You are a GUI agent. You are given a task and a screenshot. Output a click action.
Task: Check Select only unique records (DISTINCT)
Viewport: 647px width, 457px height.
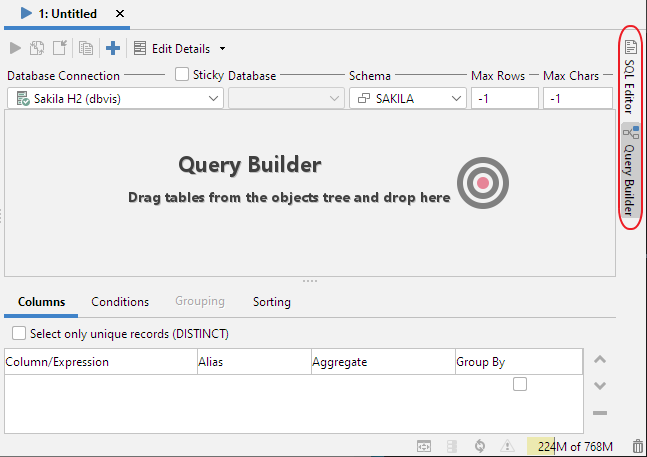(x=19, y=333)
